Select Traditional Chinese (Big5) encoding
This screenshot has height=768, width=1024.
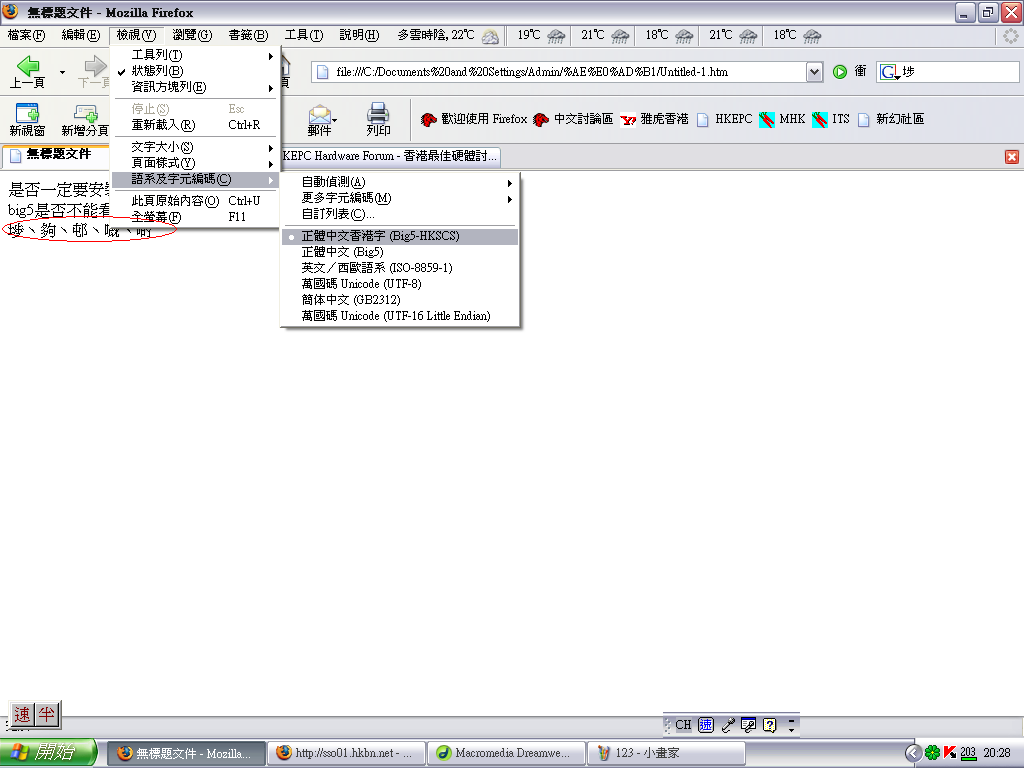(342, 252)
